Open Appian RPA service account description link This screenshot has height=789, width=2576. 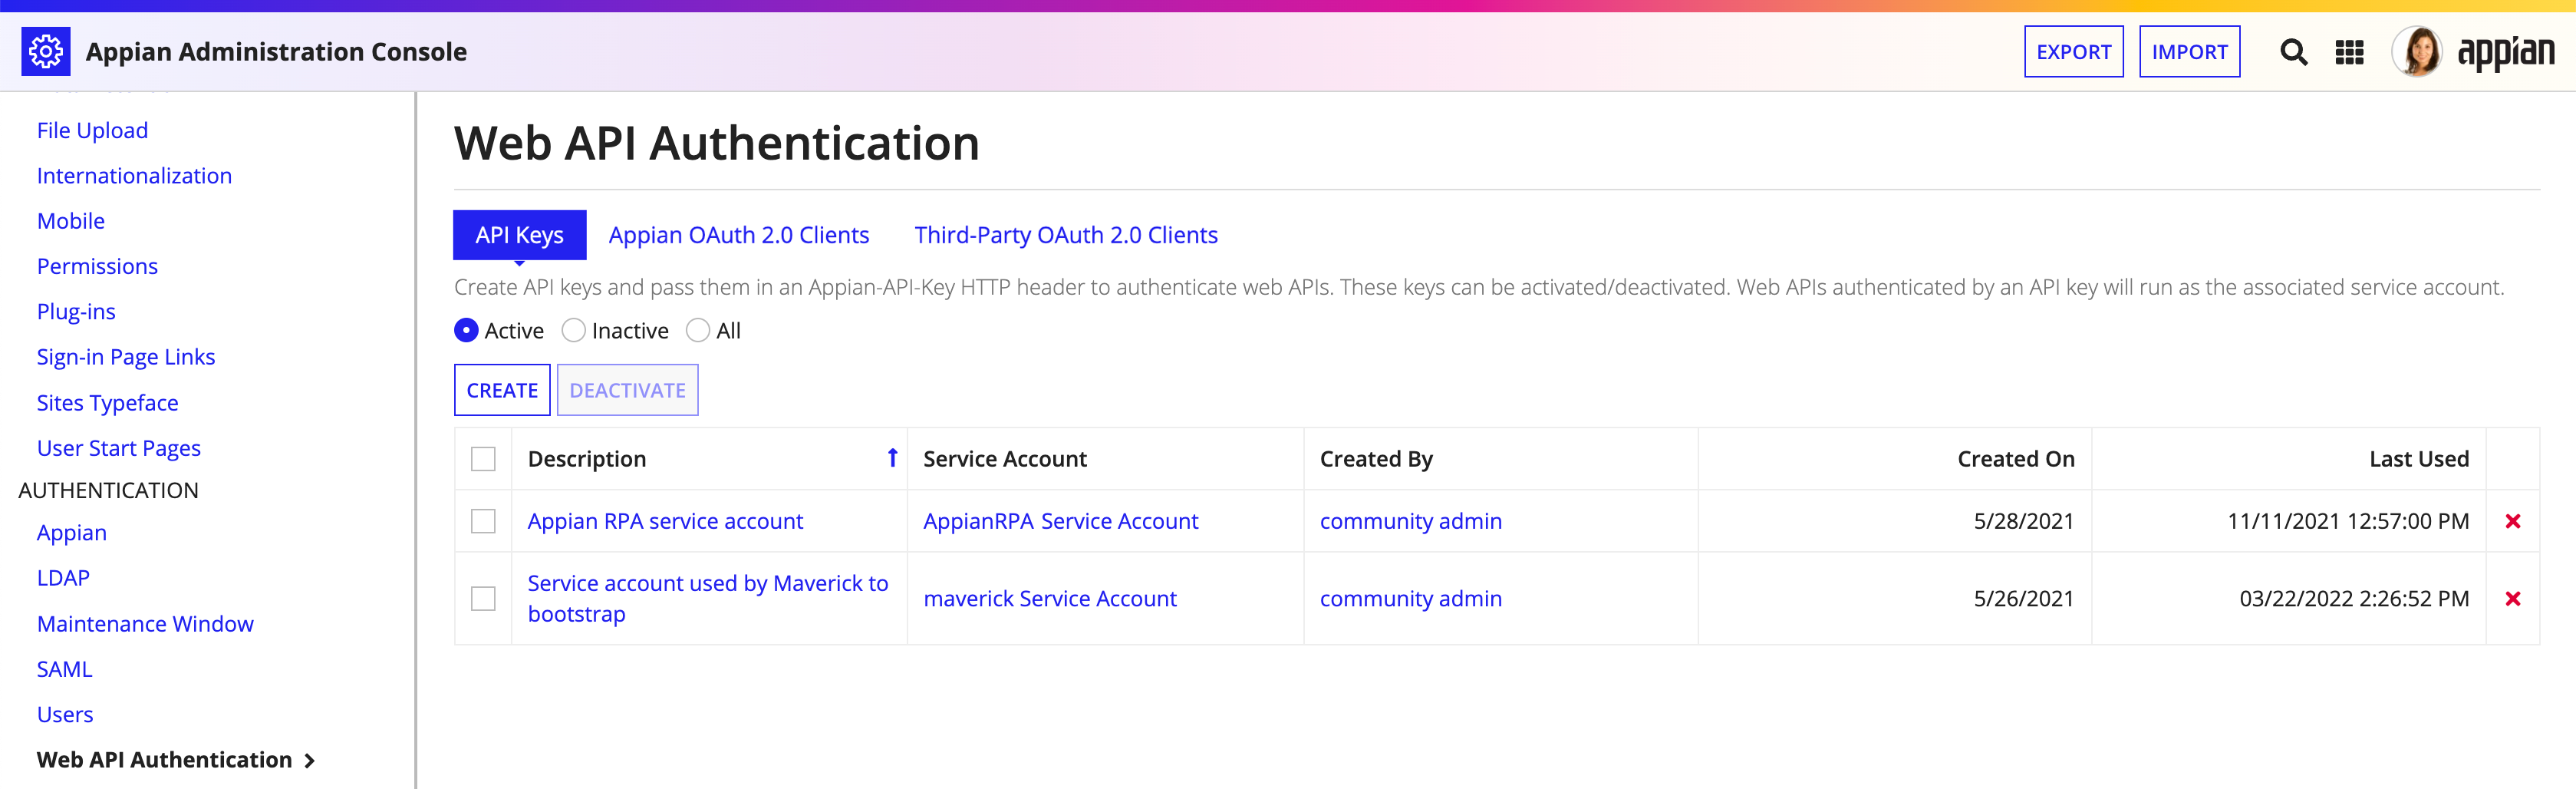(665, 521)
